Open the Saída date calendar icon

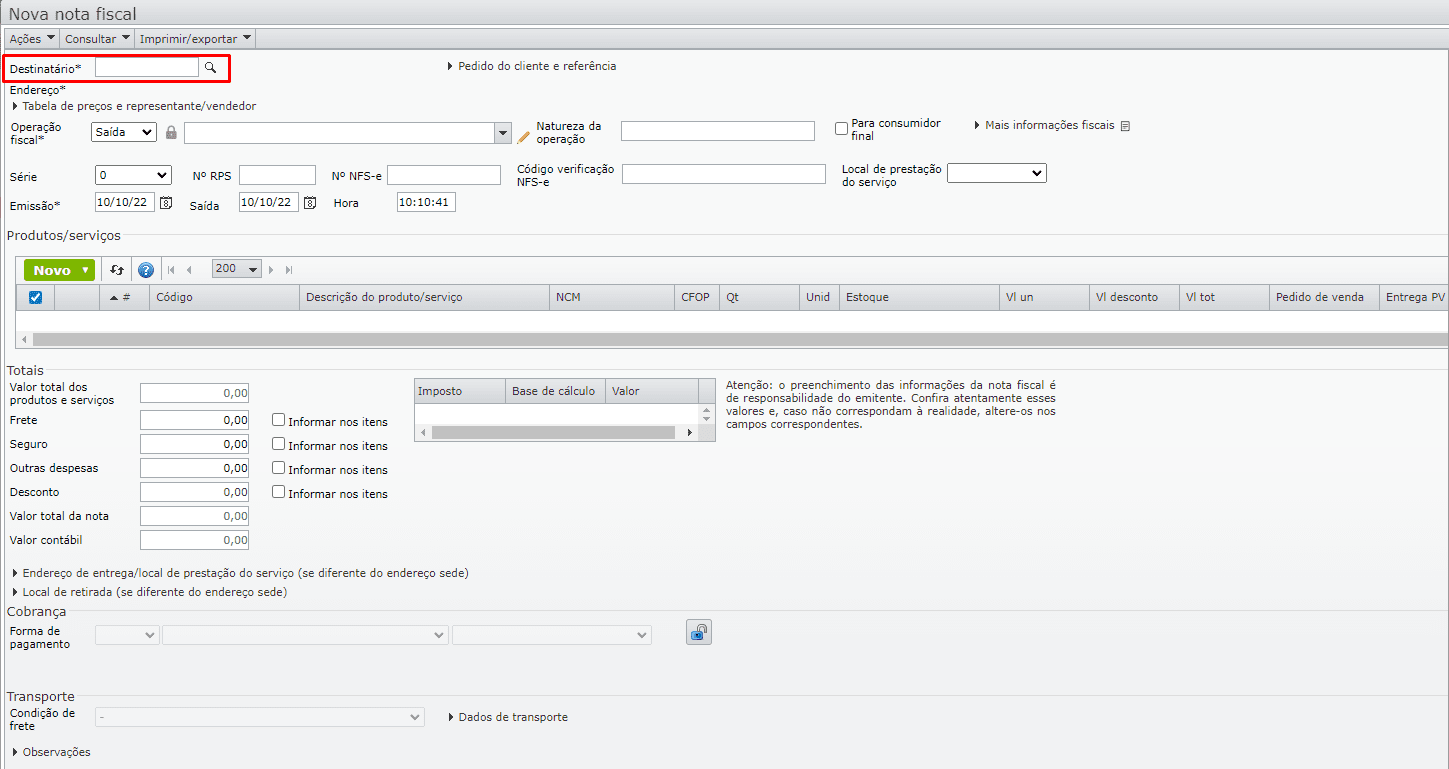pyautogui.click(x=310, y=203)
